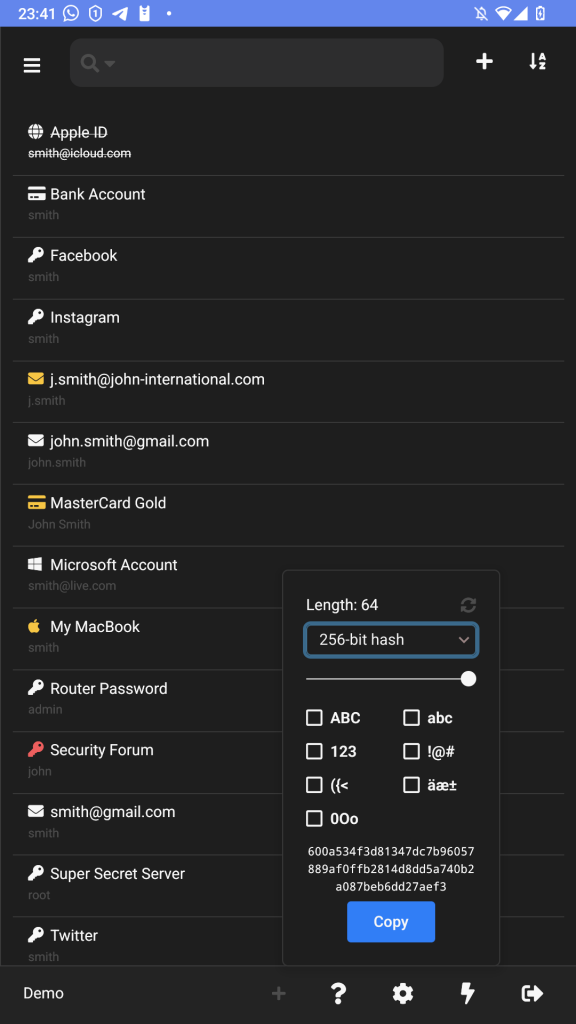Open the Demo file tab
This screenshot has height=1024, width=576.
coord(44,993)
